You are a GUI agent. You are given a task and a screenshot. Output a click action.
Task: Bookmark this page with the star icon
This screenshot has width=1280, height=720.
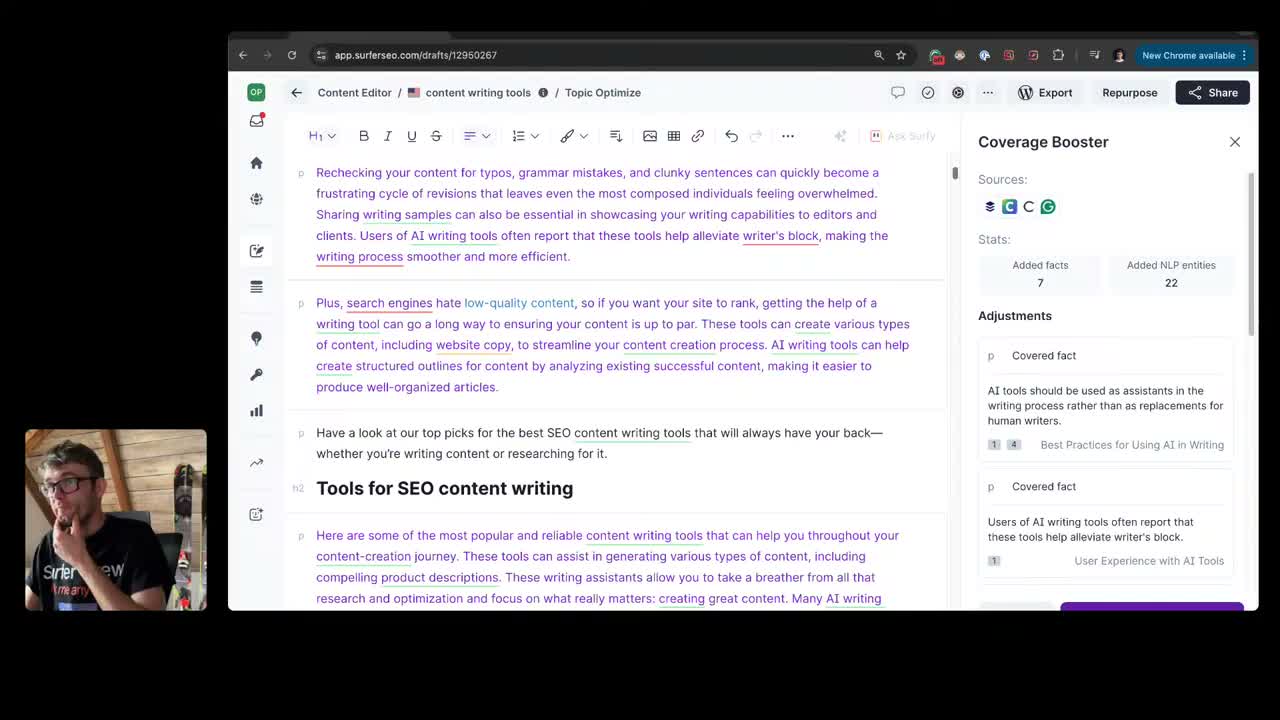point(901,55)
